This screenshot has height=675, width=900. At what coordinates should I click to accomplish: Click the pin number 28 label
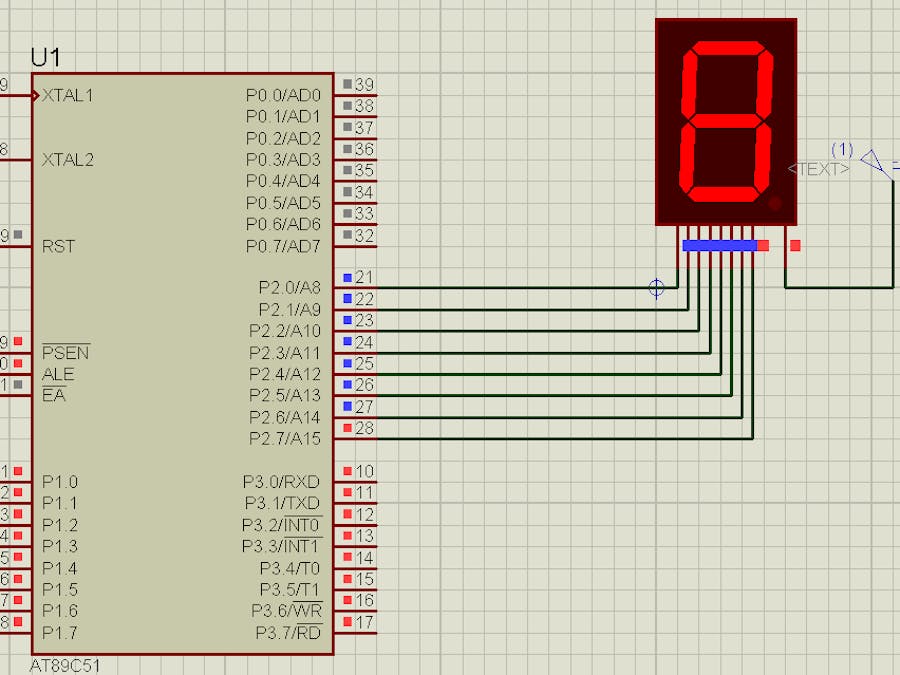[x=365, y=429]
